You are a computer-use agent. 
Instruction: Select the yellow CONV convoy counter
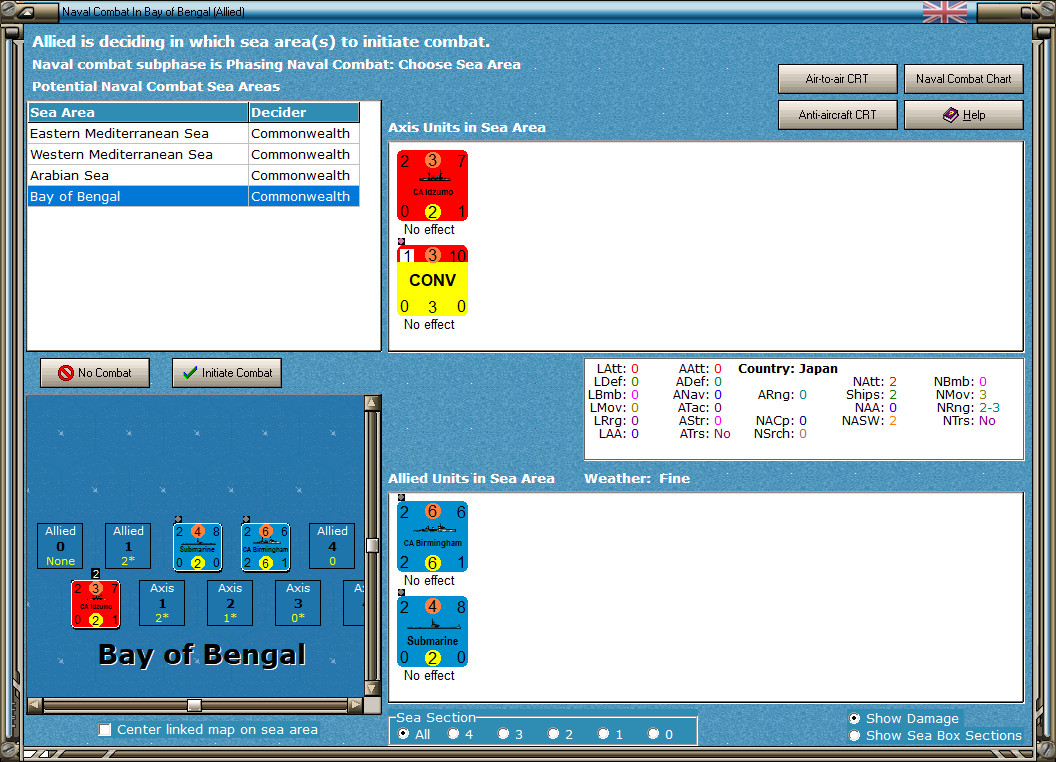(x=432, y=280)
